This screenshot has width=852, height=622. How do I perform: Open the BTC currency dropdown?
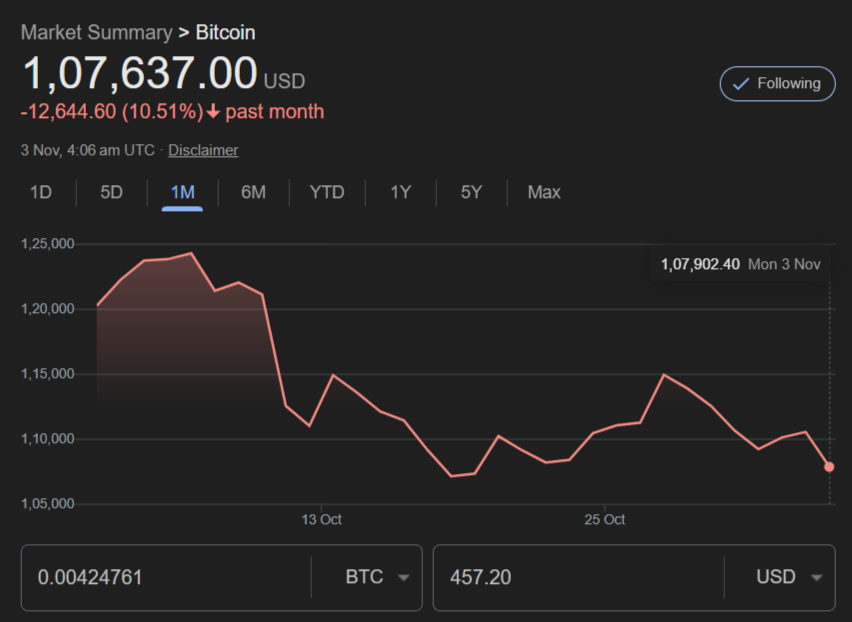pyautogui.click(x=377, y=577)
